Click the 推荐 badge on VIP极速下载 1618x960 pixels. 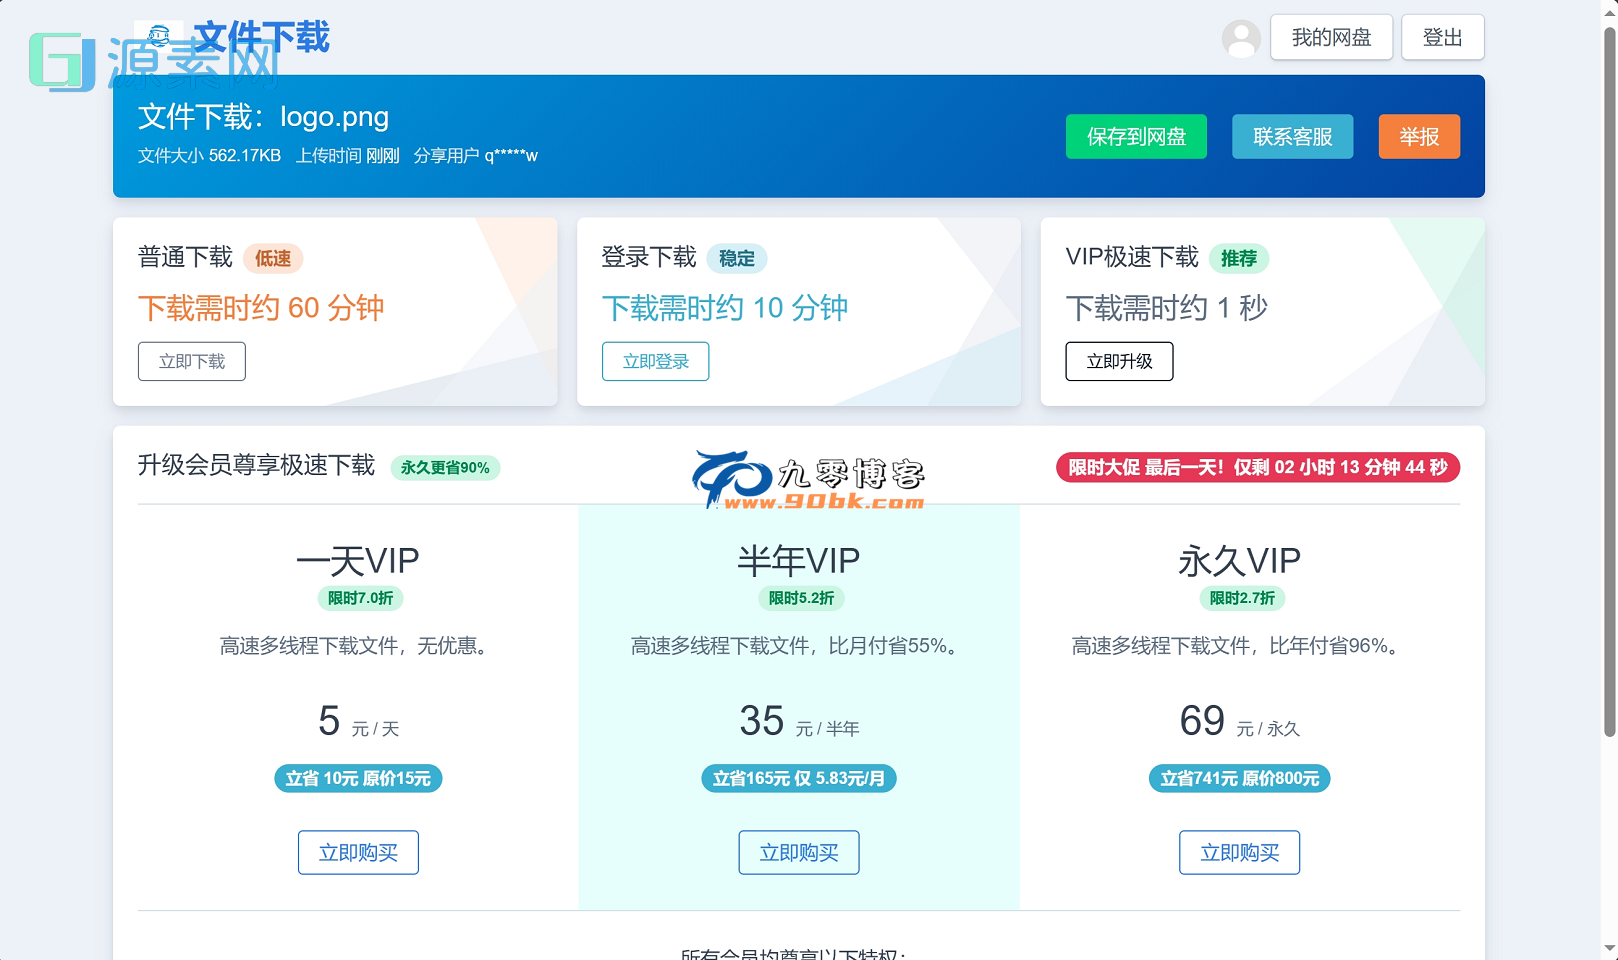(x=1241, y=258)
